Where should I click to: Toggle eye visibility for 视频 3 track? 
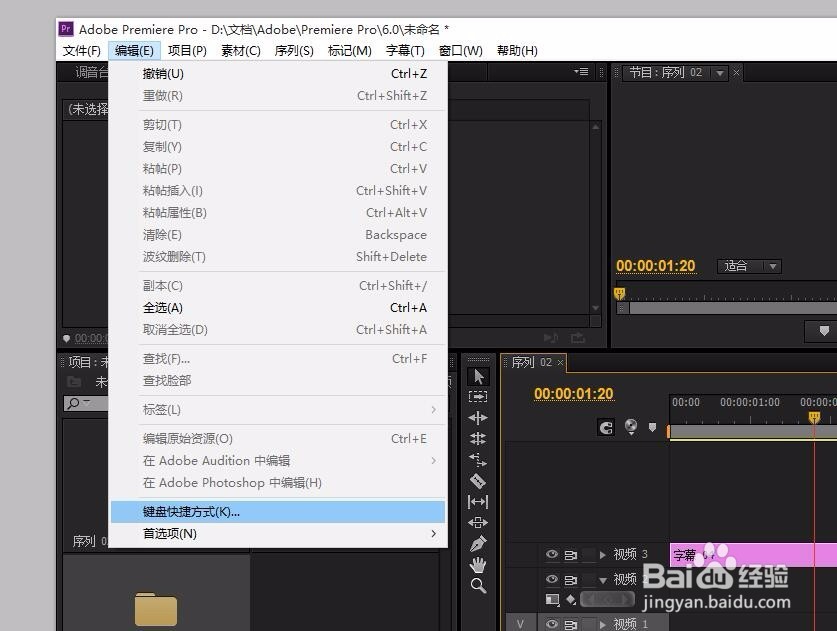[x=552, y=554]
